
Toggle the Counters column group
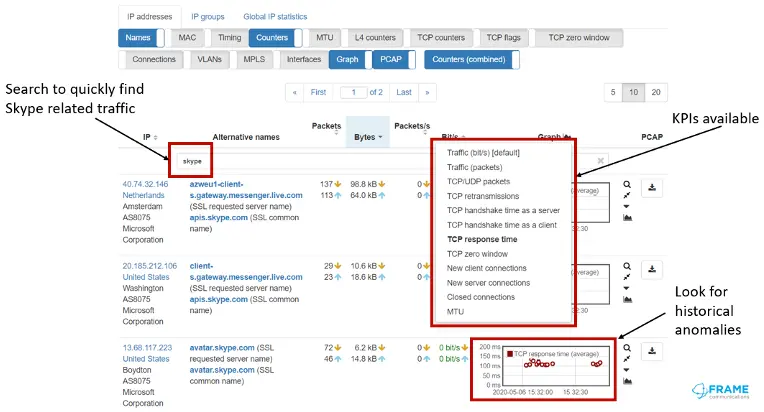275,38
